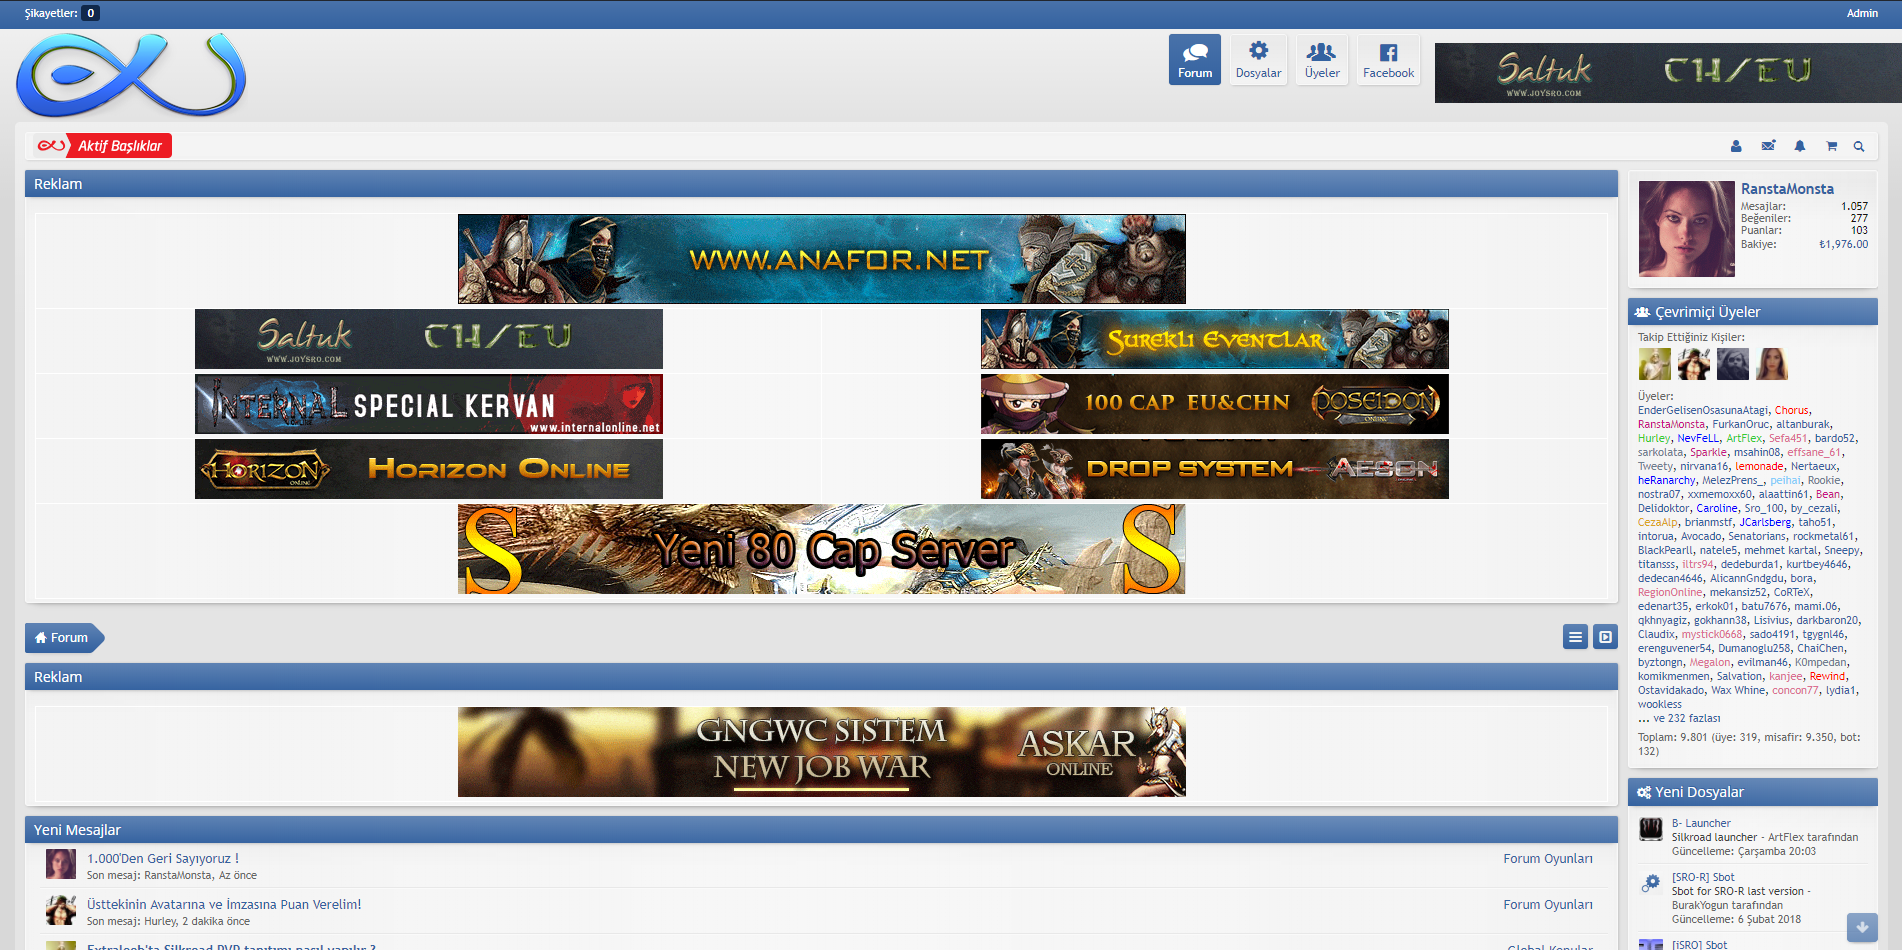Click the search magnifier icon

(1859, 146)
